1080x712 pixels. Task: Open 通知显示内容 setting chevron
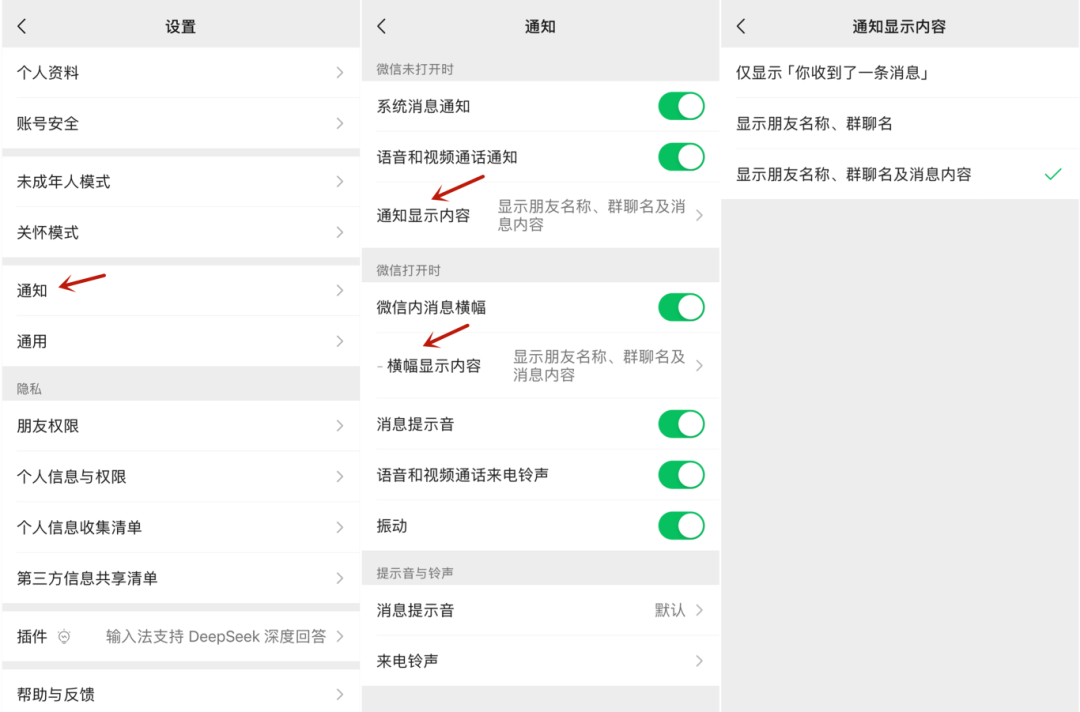[699, 216]
